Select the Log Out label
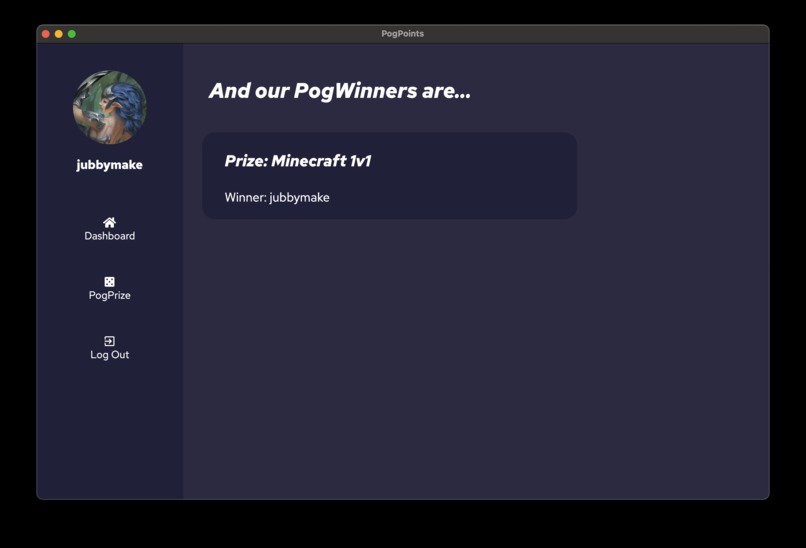806x548 pixels. pos(109,355)
